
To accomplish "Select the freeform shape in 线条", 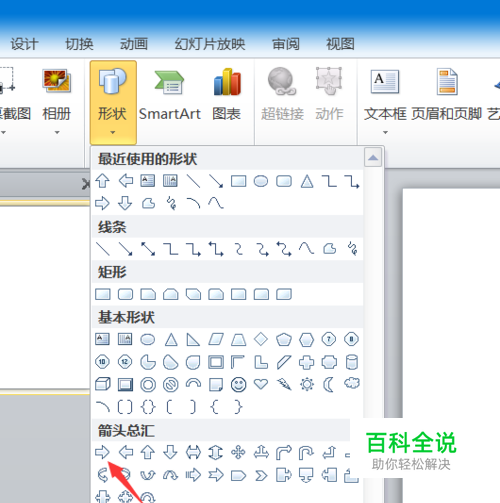I will click(x=329, y=249).
